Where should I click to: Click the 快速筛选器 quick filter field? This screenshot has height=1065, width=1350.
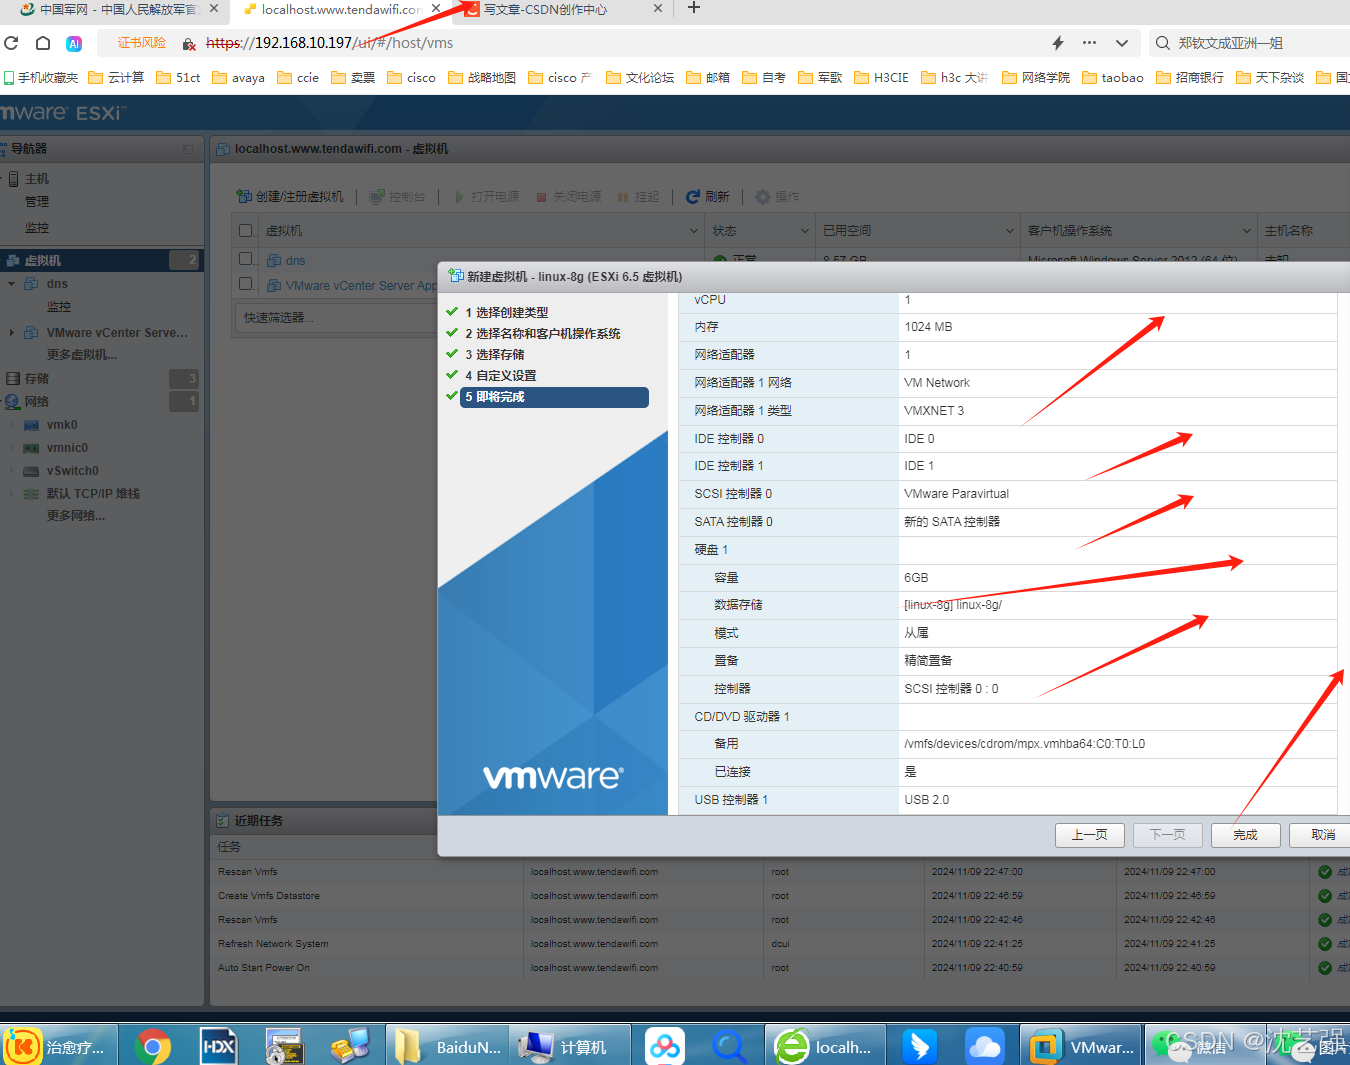[335, 317]
